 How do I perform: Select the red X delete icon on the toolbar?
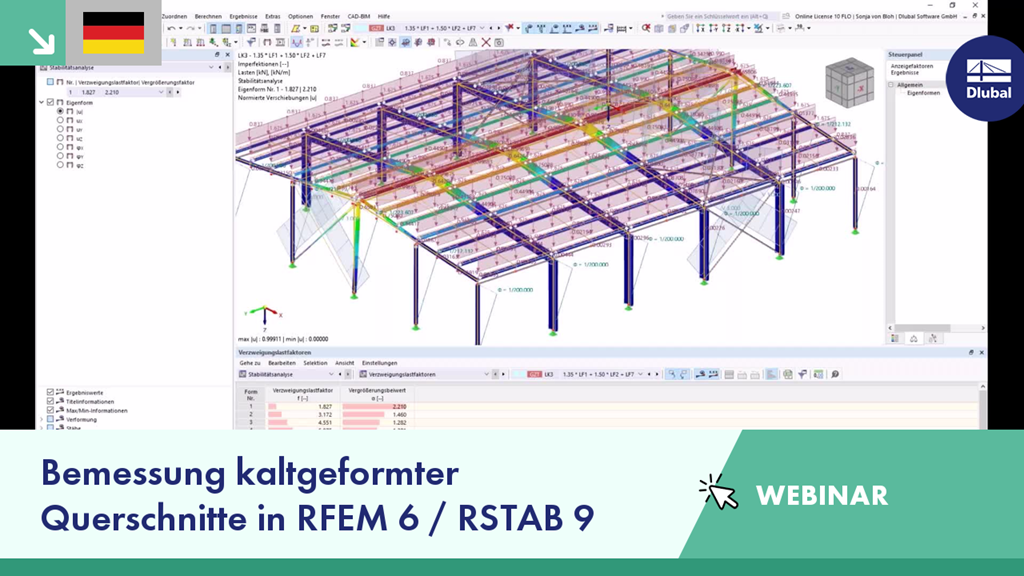click(x=485, y=44)
